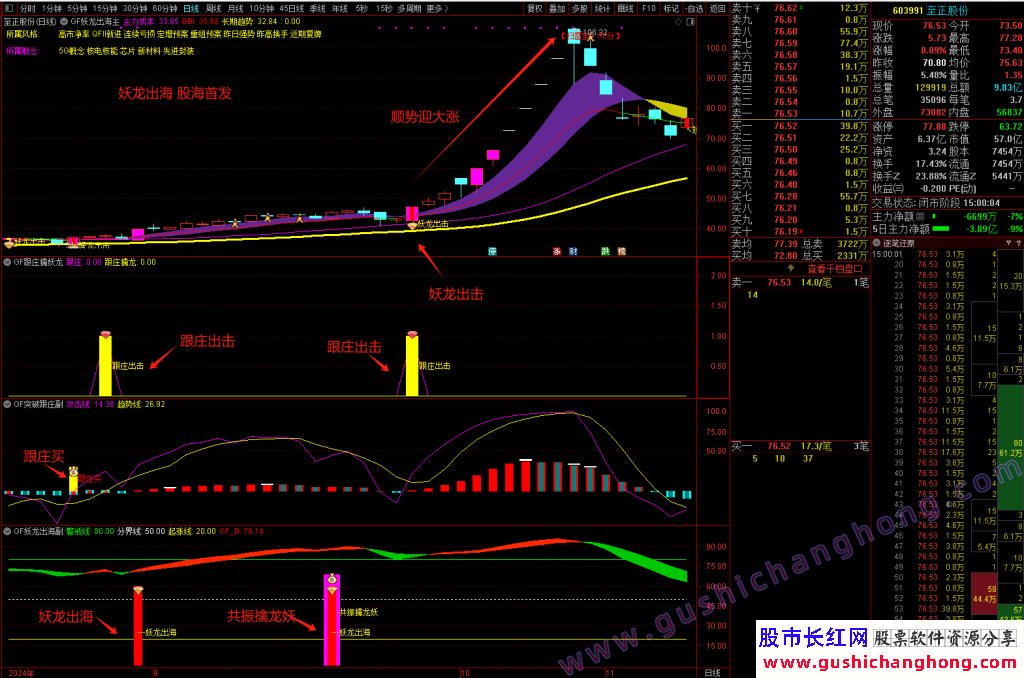The height and width of the screenshot is (678, 1024).
Task: Collapse the GF妖龙出海副 sub-panel arrow
Action: point(8,531)
